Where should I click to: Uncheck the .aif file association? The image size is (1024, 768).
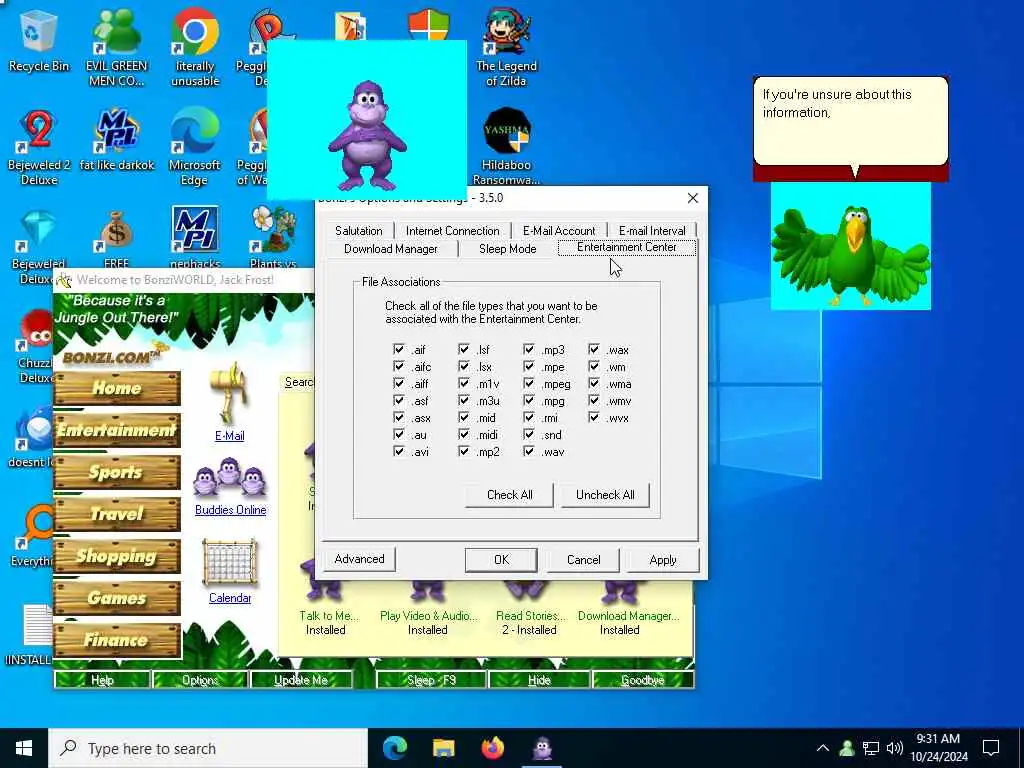tap(398, 349)
